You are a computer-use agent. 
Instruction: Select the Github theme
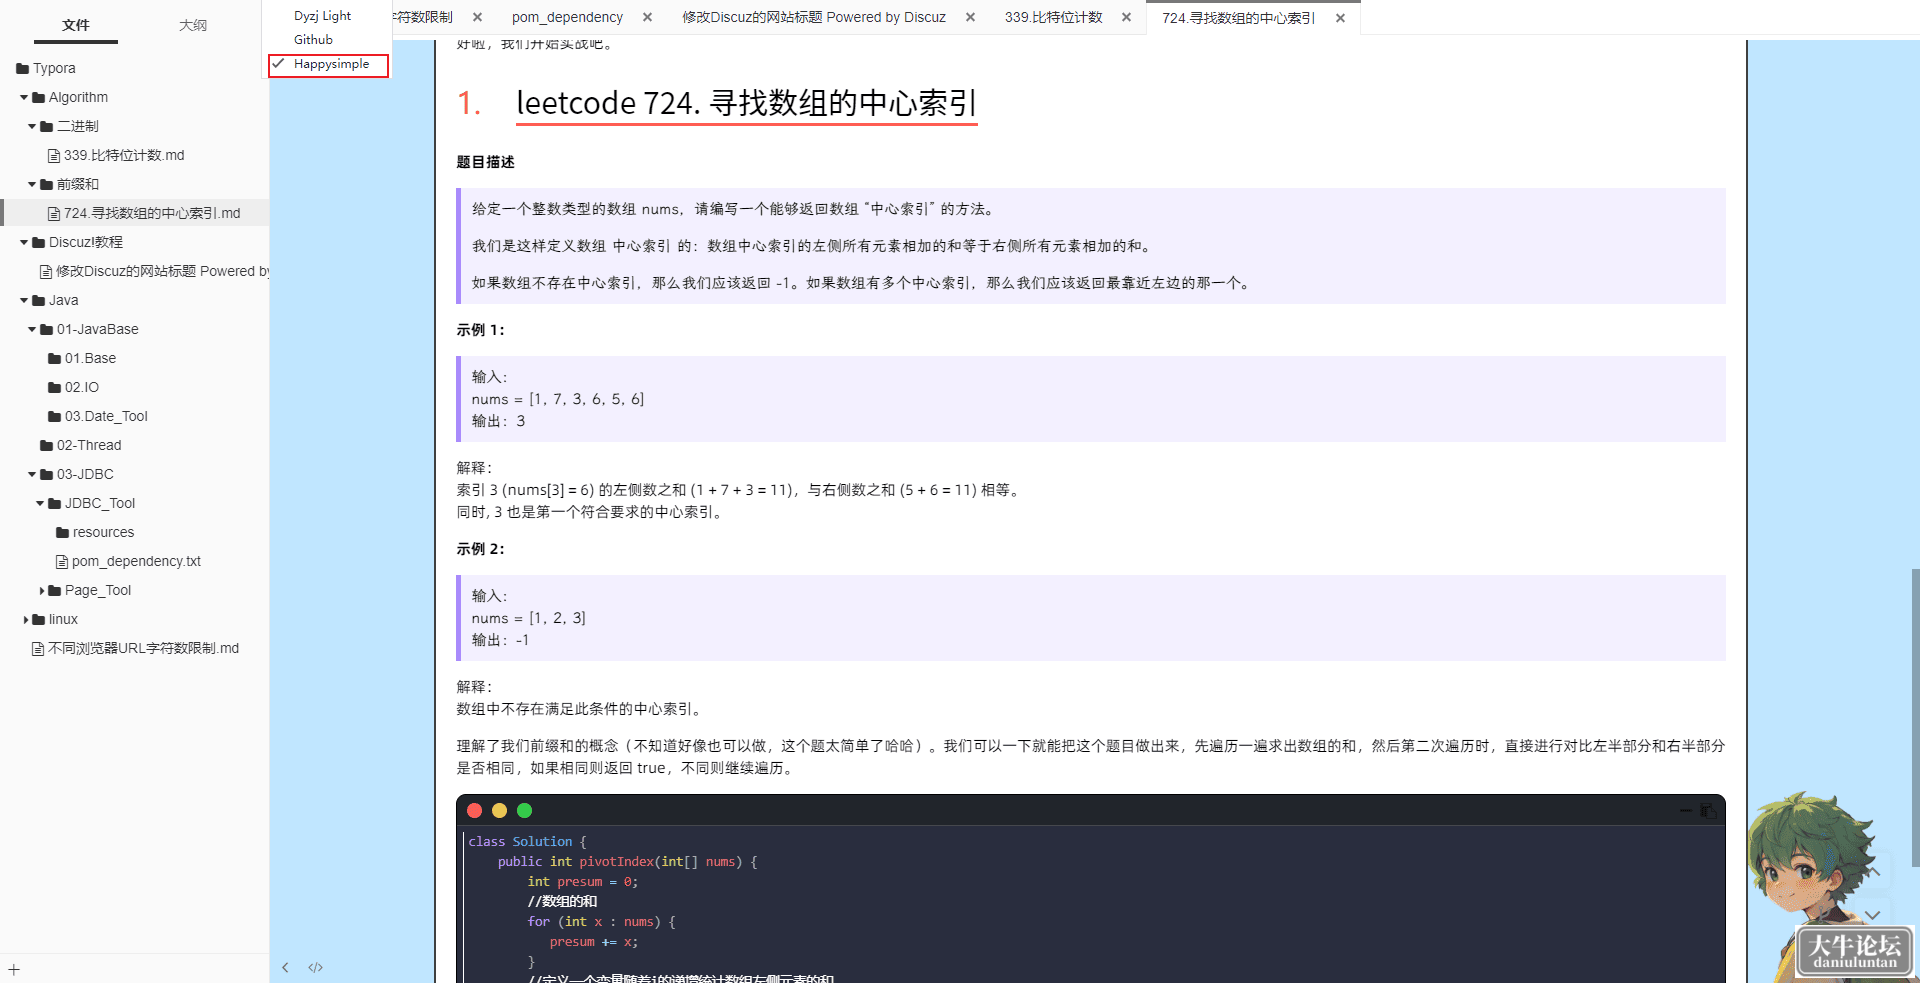click(313, 40)
